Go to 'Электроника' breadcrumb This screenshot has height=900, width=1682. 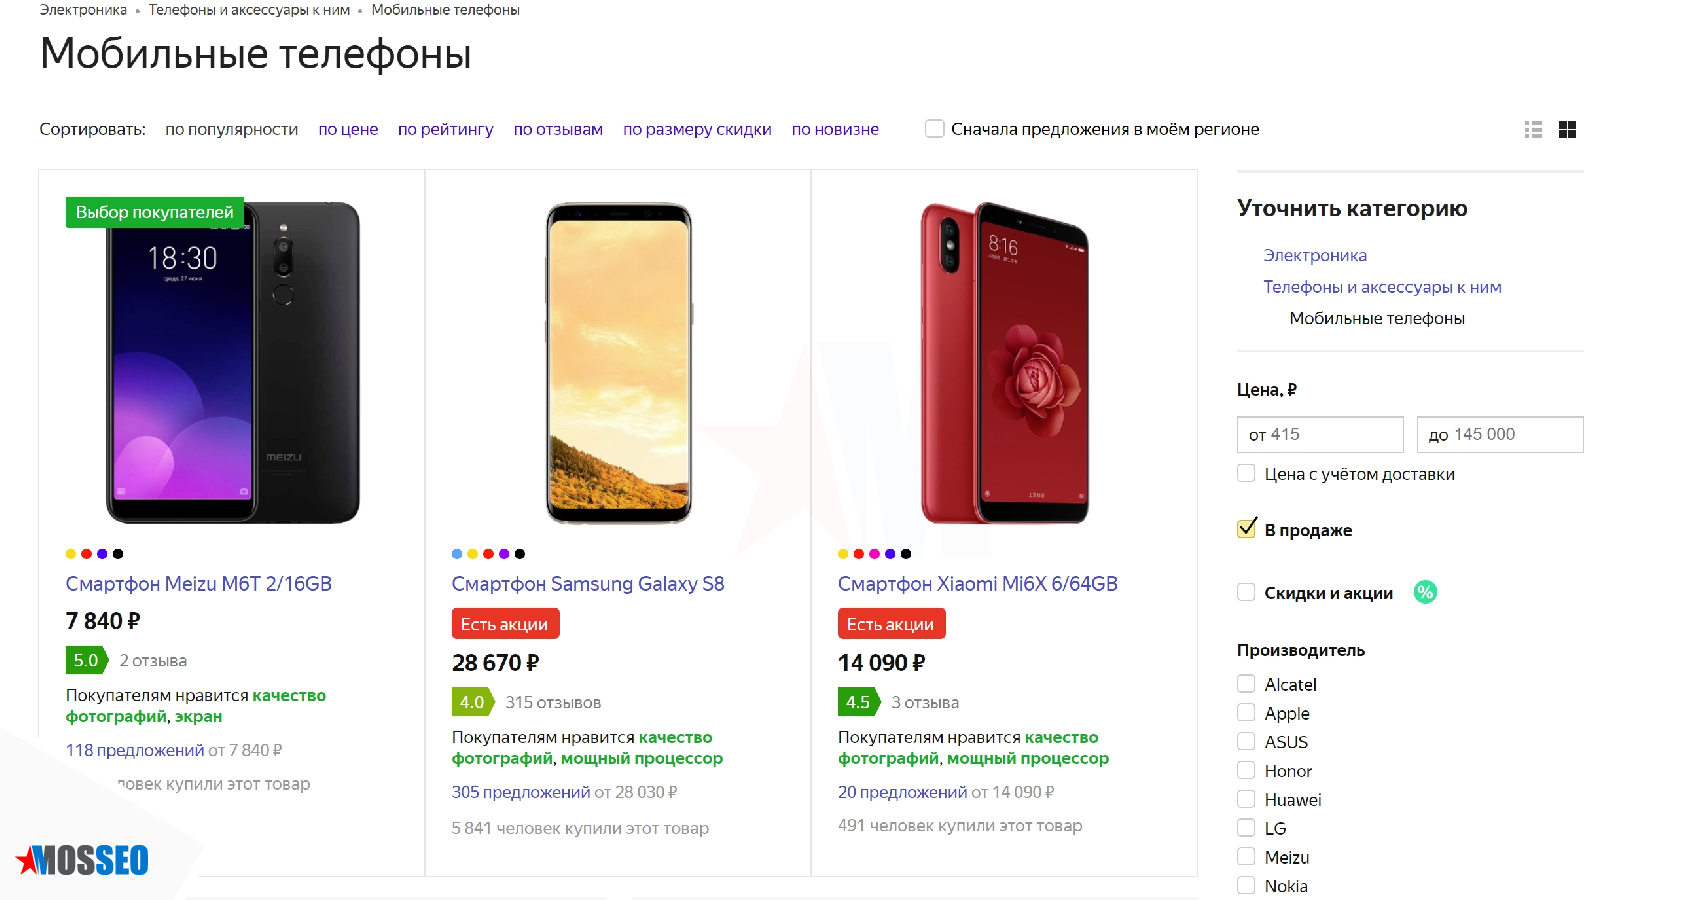click(x=80, y=9)
